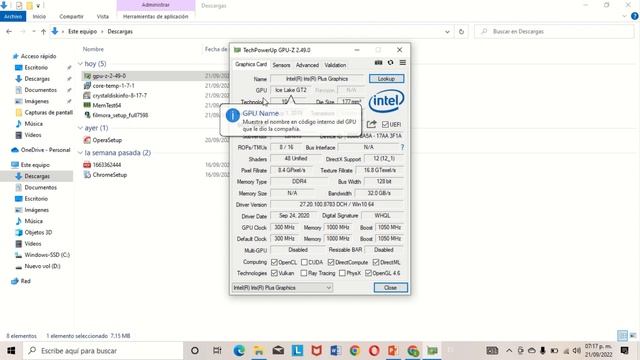The image size is (640, 360).
Task: Open Task View on the taskbar
Action: pyautogui.click(x=217, y=351)
